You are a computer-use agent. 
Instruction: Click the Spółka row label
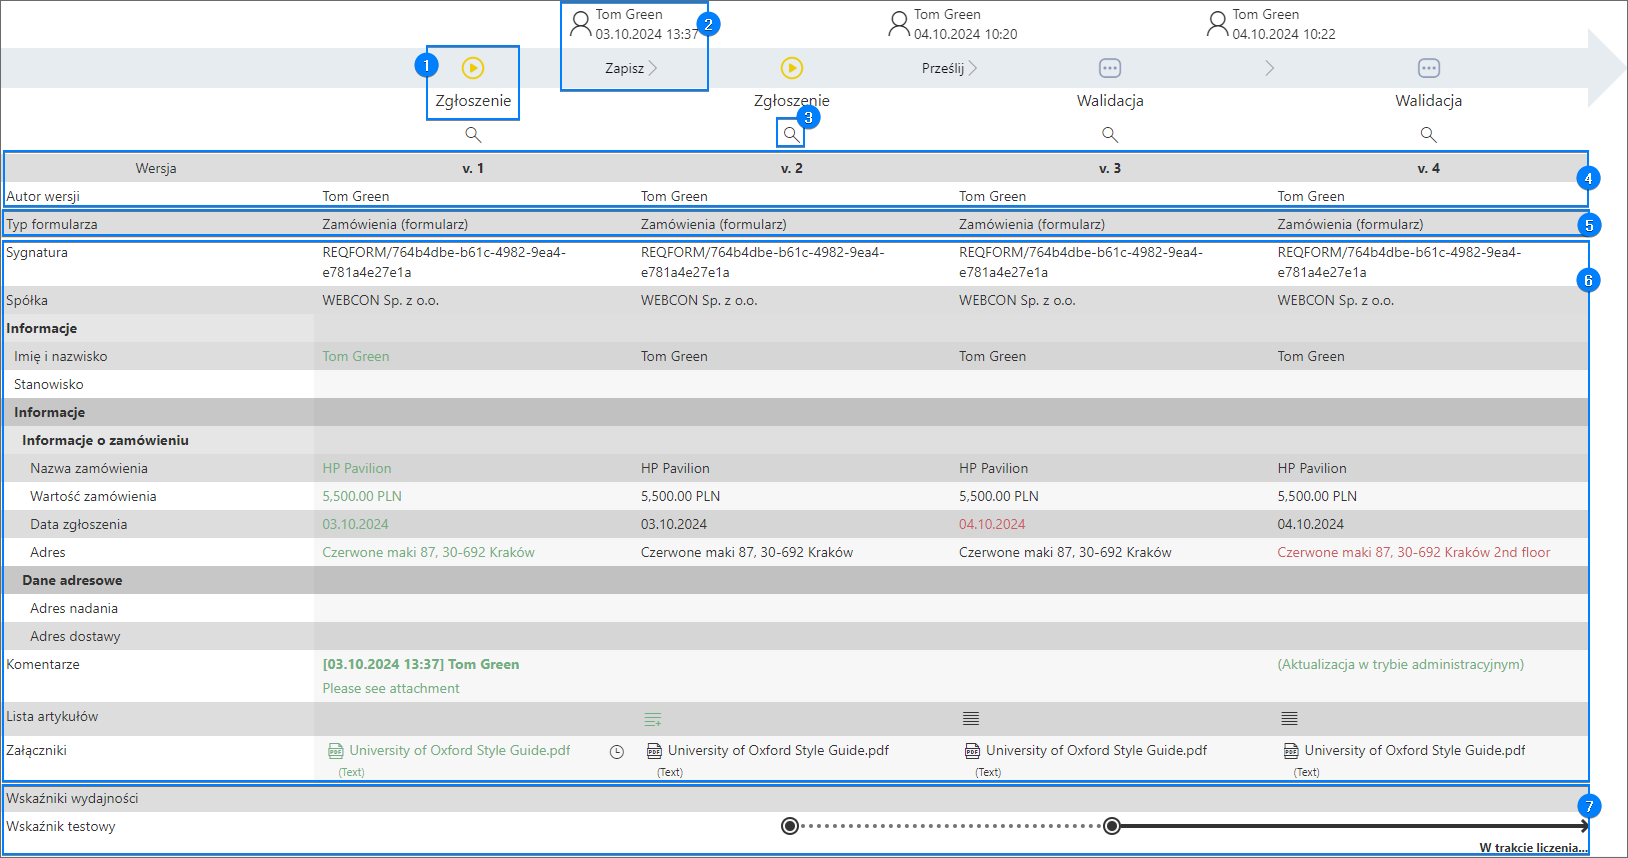27,300
